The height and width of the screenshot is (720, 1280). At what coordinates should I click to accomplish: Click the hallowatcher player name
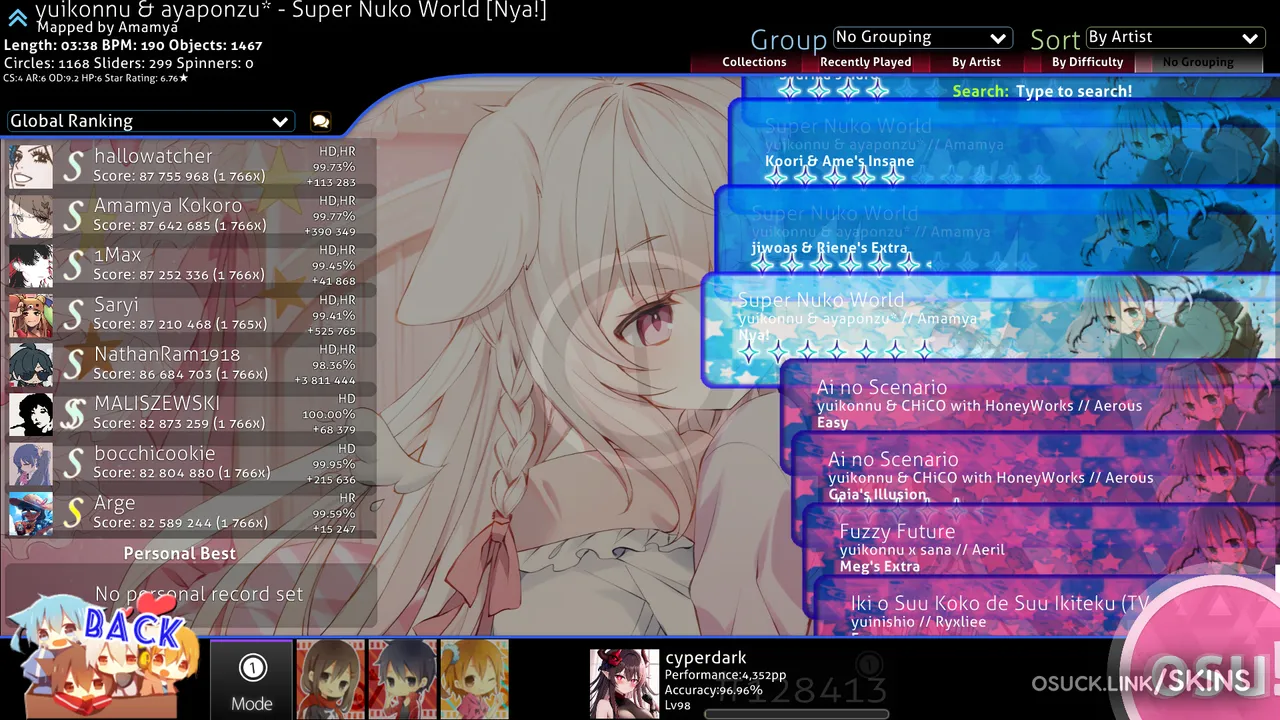pyautogui.click(x=153, y=156)
